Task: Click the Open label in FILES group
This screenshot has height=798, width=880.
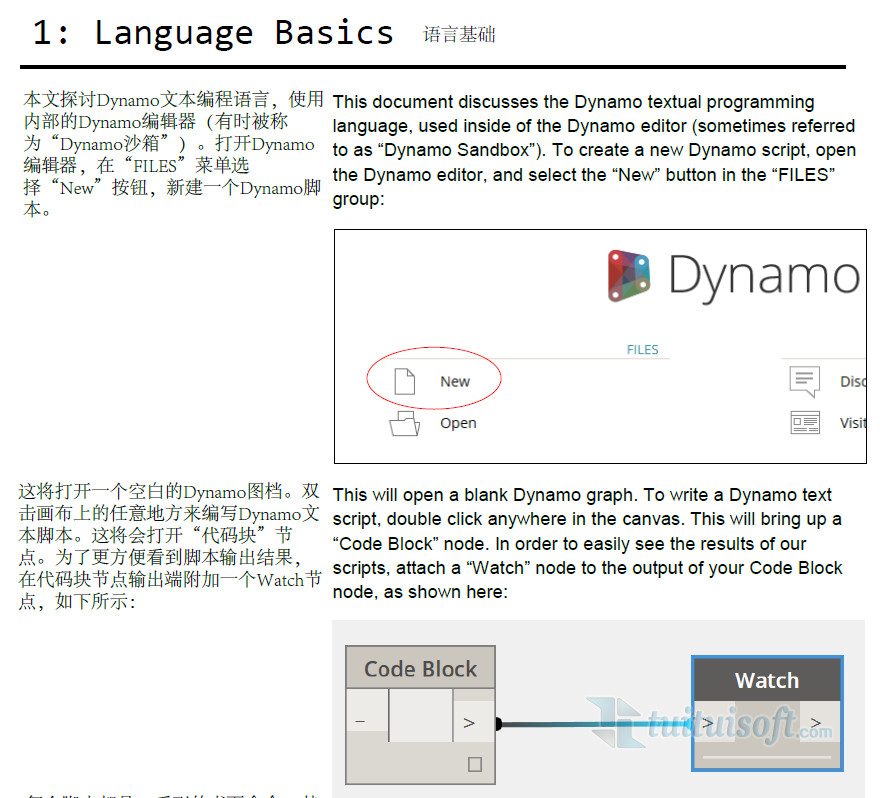Action: (x=458, y=423)
